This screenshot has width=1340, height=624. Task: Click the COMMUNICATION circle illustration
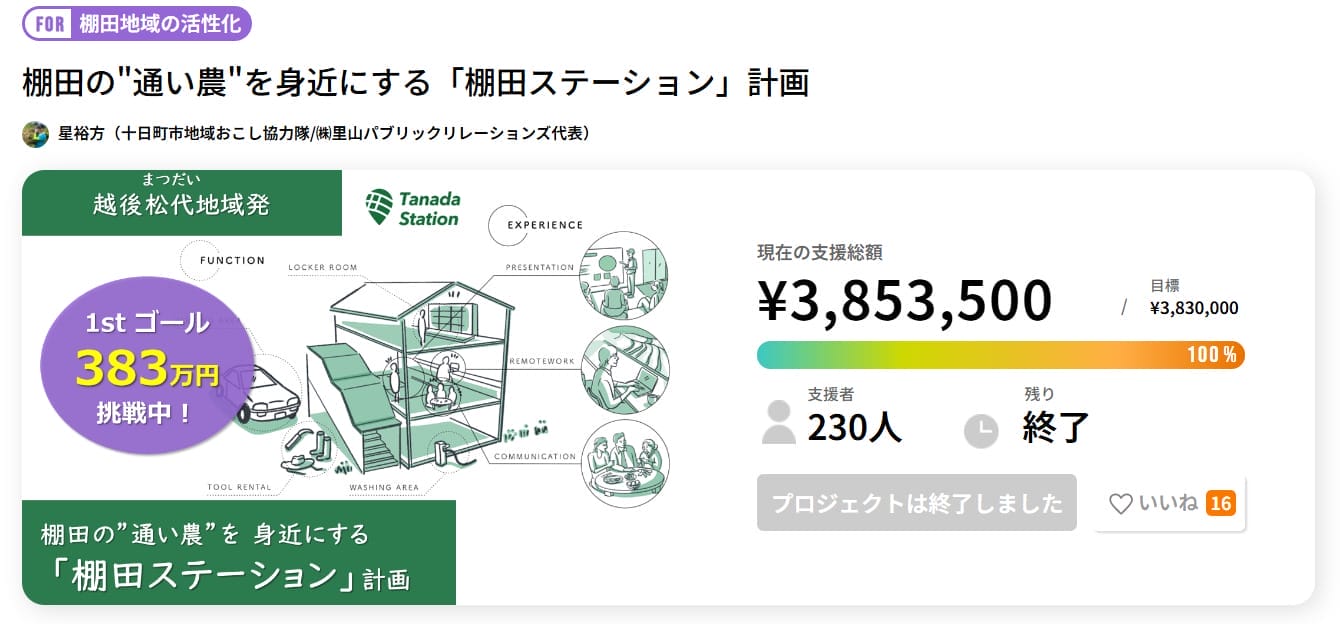(x=624, y=464)
